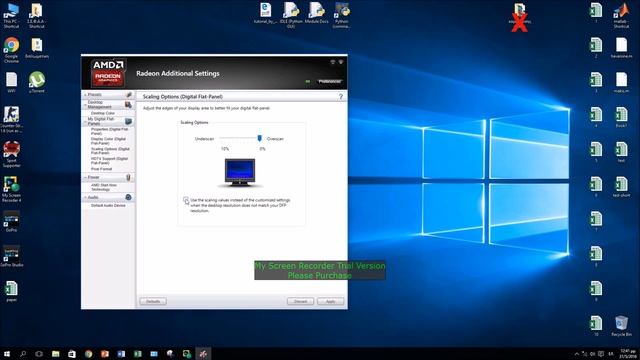Open Google Chrome desktop shortcut
Screen dimensions: 640x360
(x=11, y=50)
